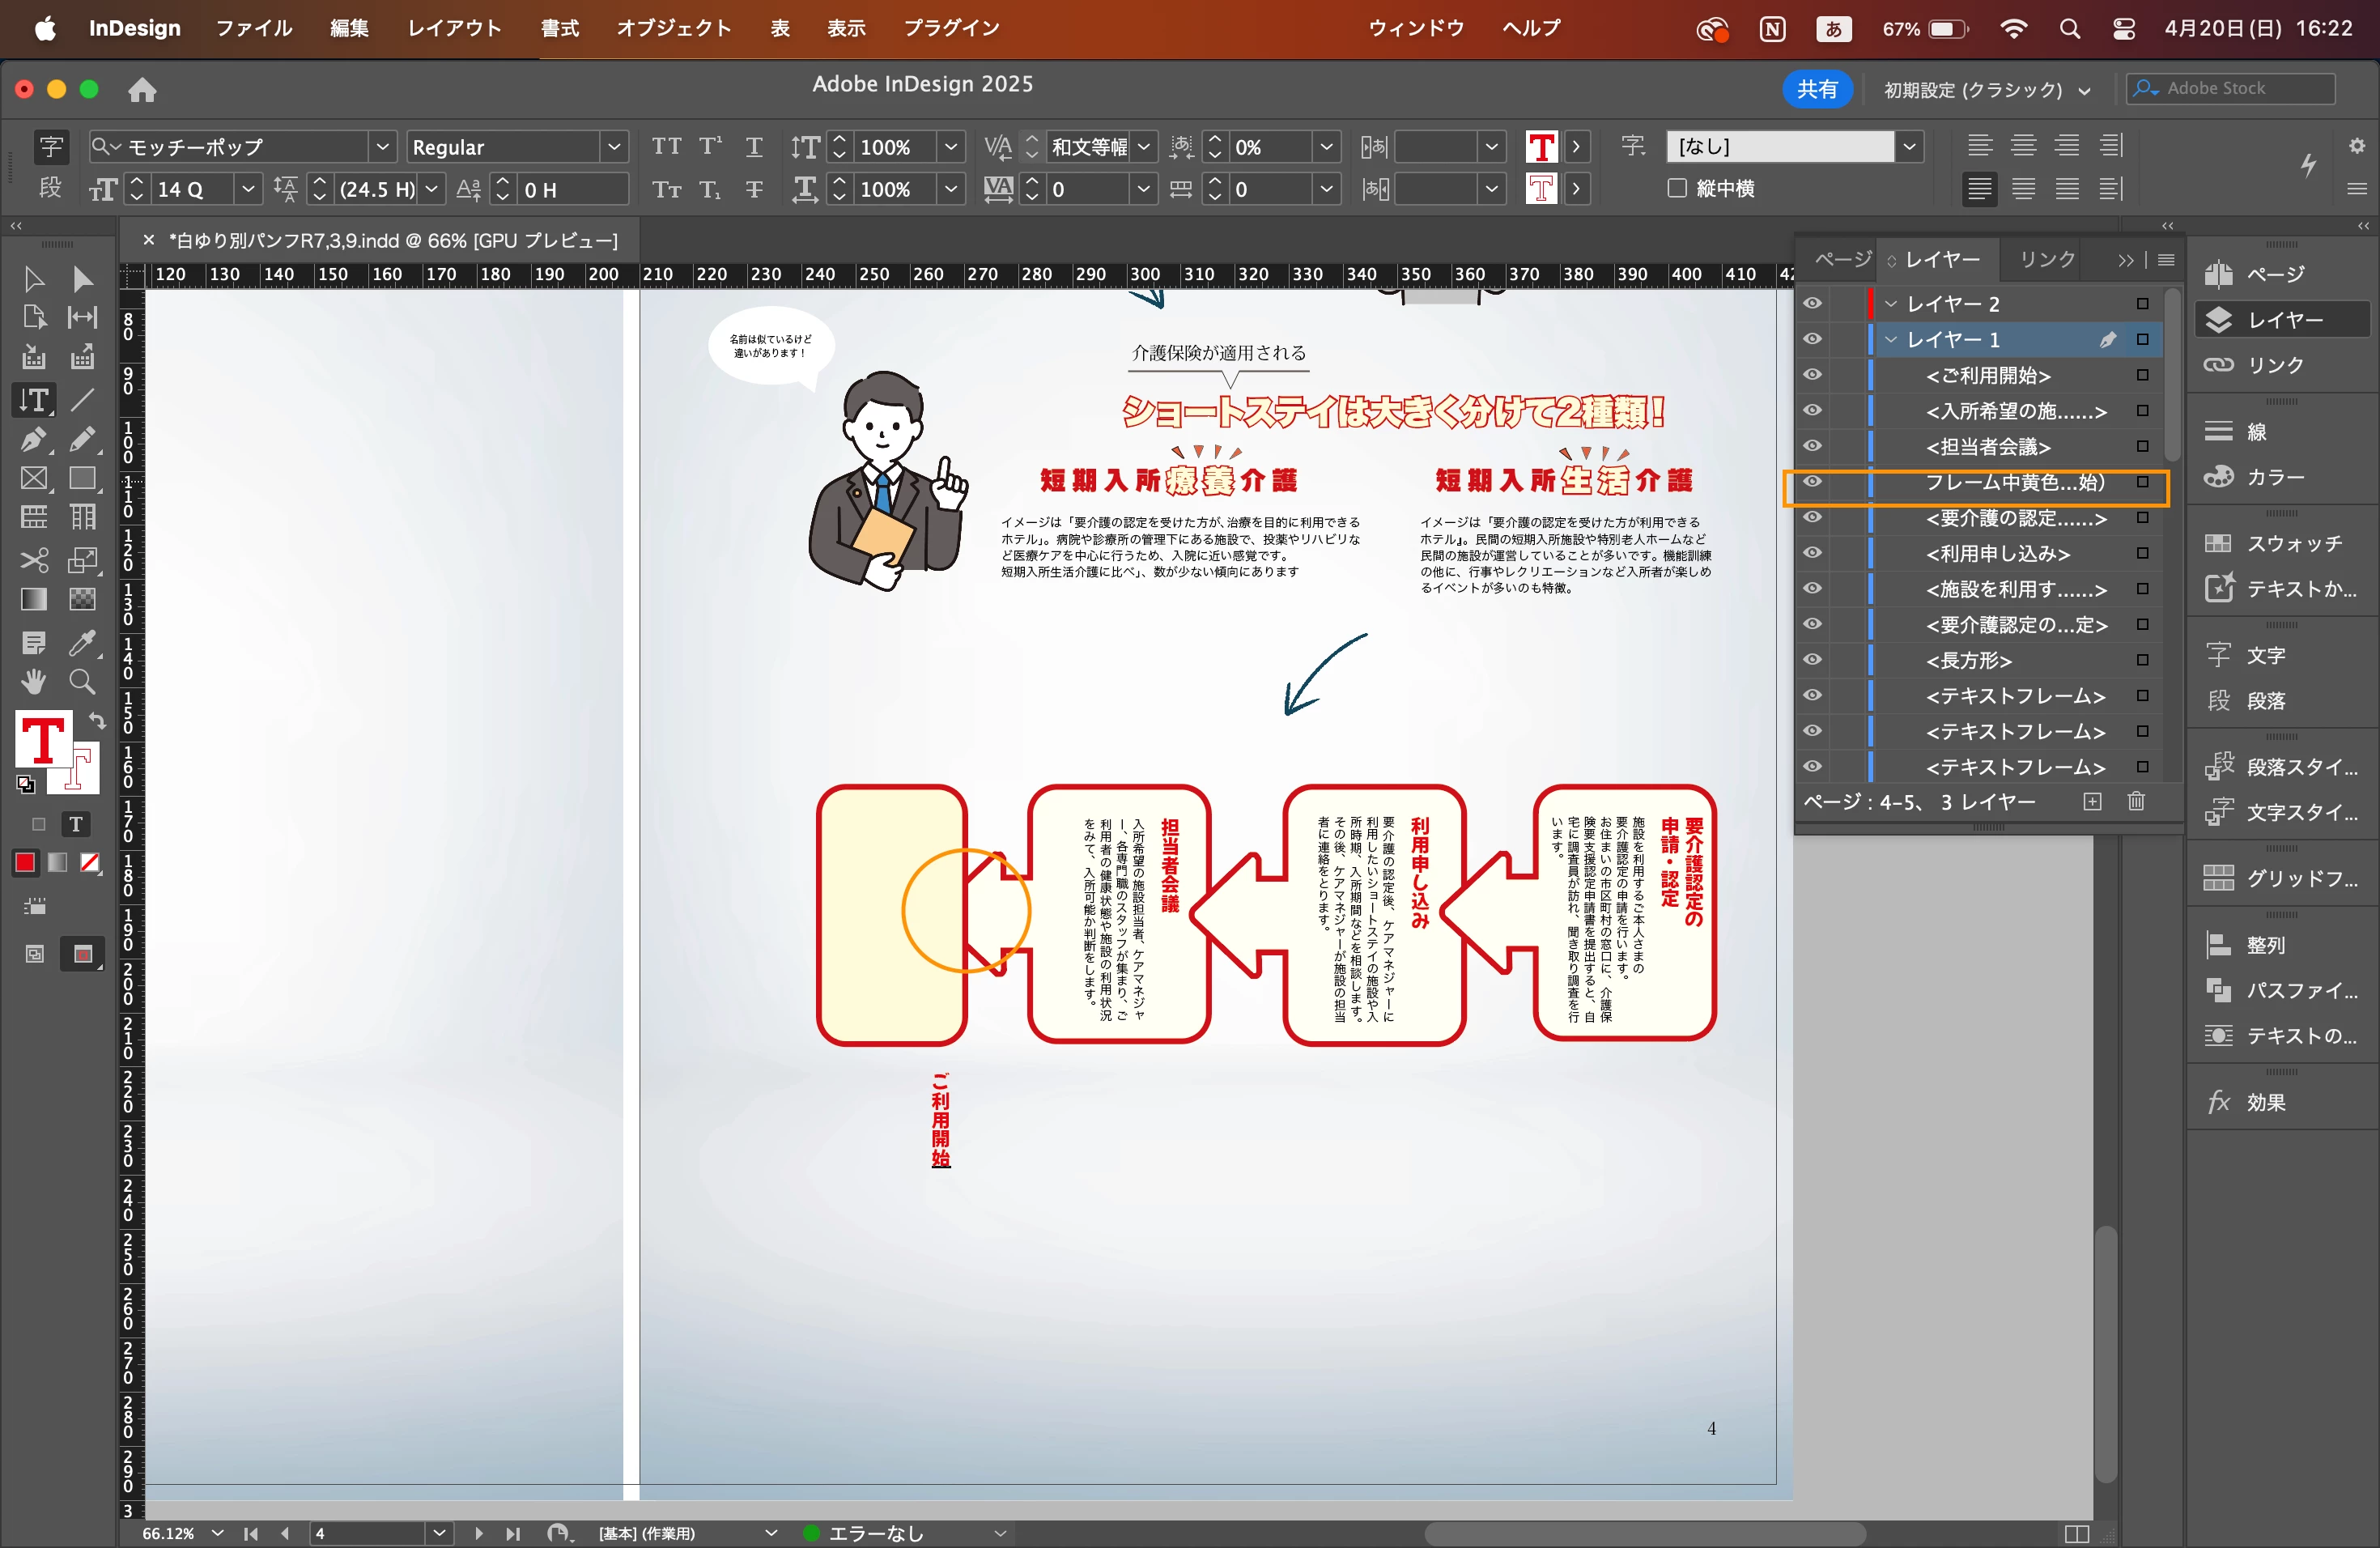The image size is (2380, 1548).
Task: Select the Pen tool in toolbox
Action: pyautogui.click(x=33, y=439)
